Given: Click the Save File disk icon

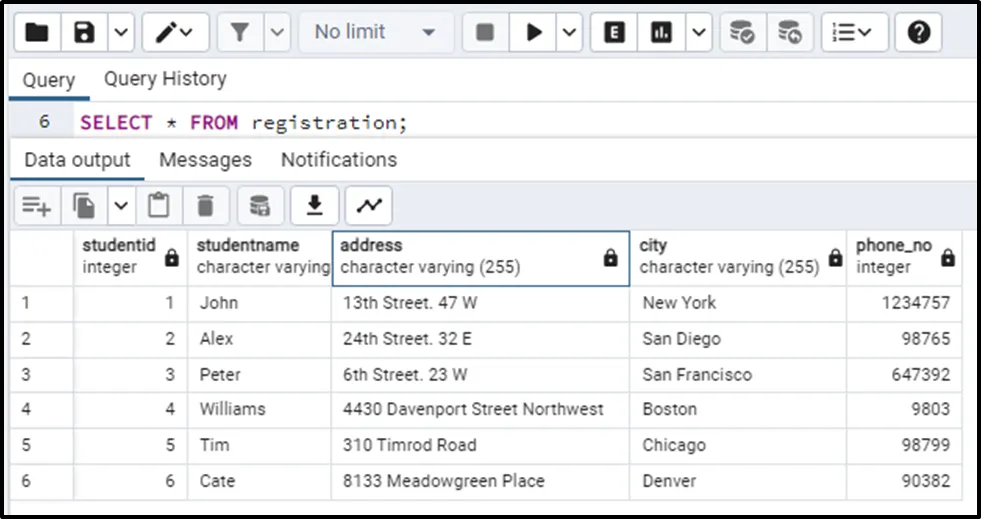Looking at the screenshot, I should tap(85, 33).
